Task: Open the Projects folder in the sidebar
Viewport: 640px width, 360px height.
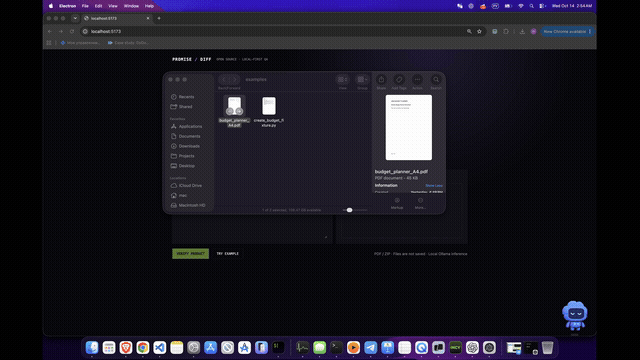Action: pyautogui.click(x=182, y=156)
